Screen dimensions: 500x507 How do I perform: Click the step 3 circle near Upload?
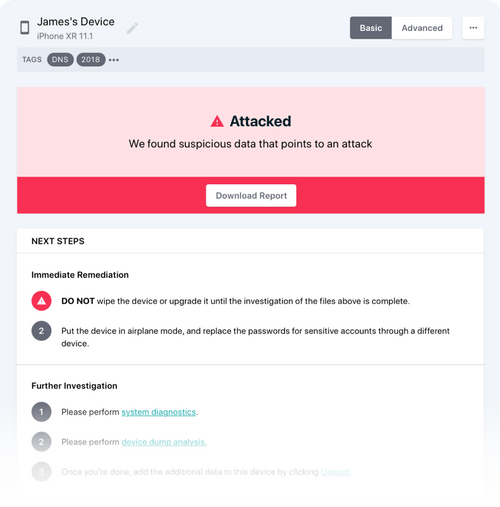click(x=41, y=472)
